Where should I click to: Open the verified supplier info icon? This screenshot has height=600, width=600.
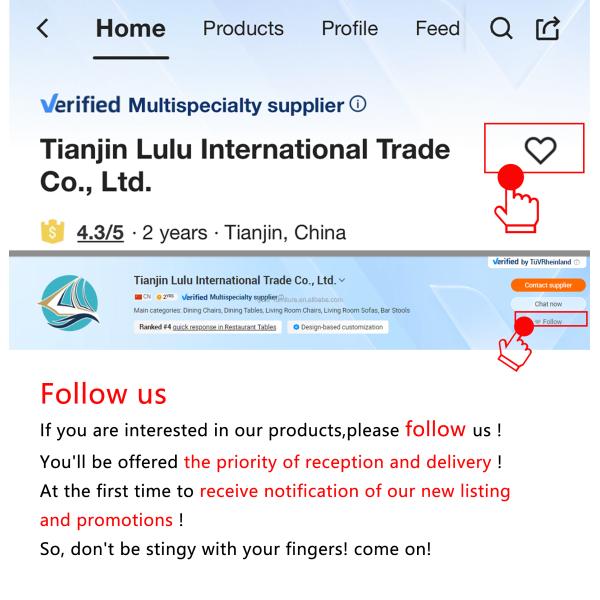358,104
